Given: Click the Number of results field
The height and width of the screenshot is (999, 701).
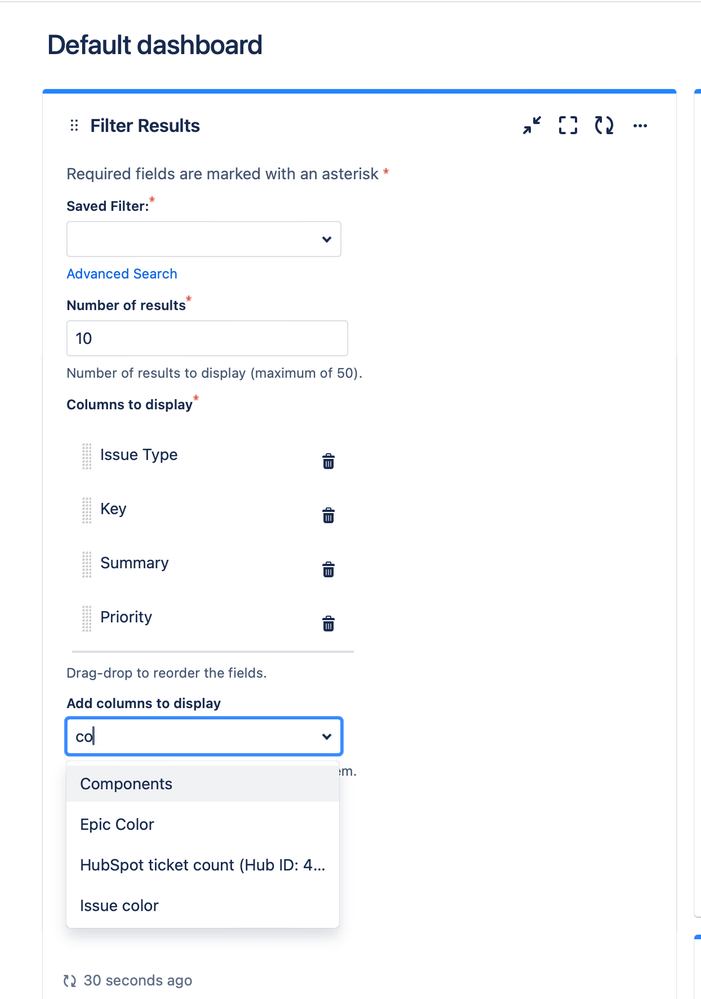Looking at the screenshot, I should click(207, 338).
